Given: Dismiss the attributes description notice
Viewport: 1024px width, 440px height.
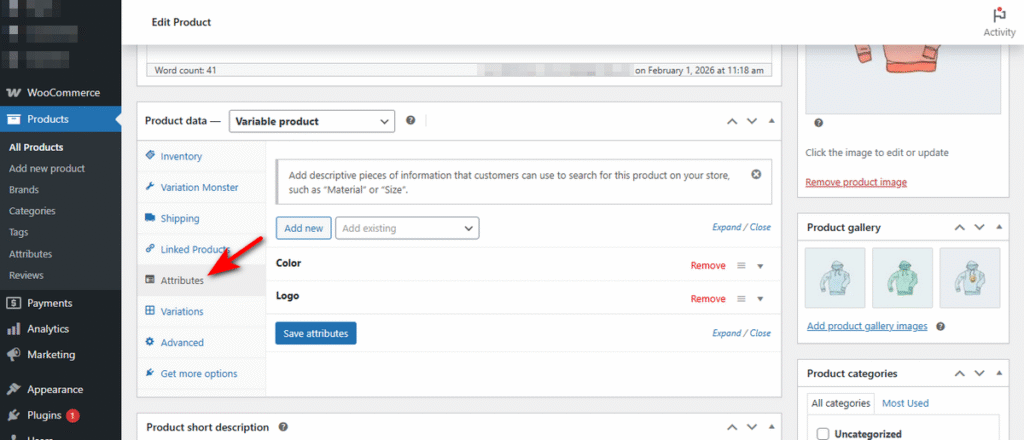Looking at the screenshot, I should [756, 174].
